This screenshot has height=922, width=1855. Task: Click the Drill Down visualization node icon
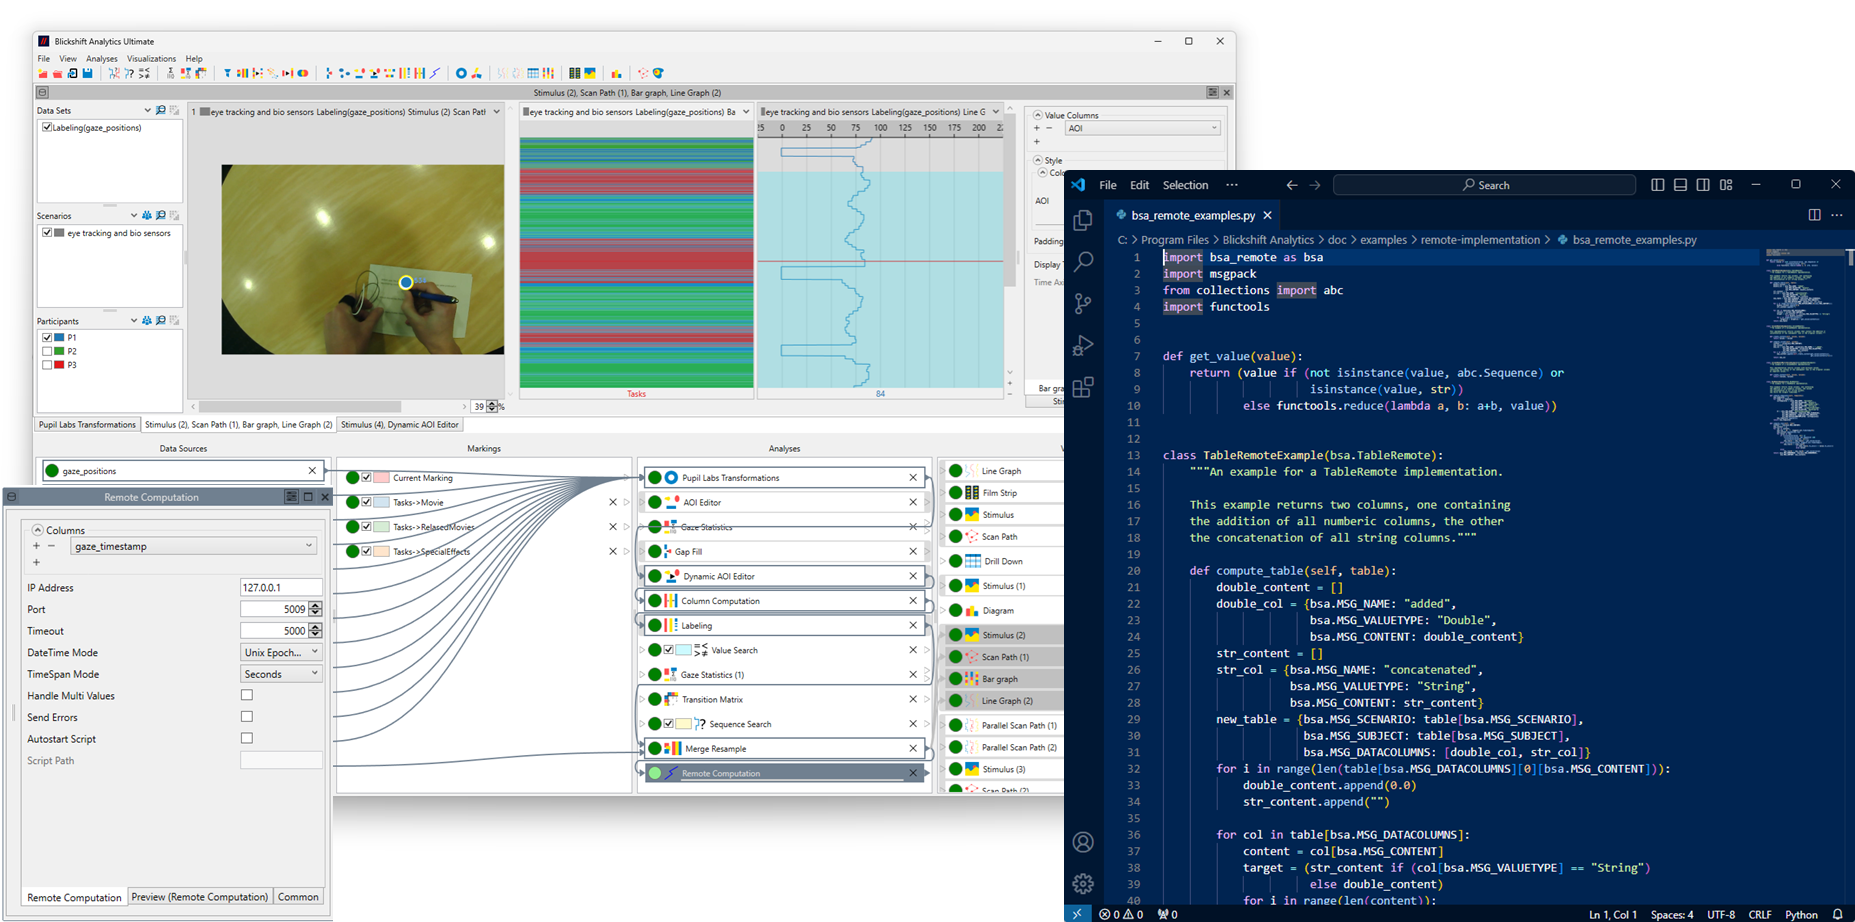point(971,561)
